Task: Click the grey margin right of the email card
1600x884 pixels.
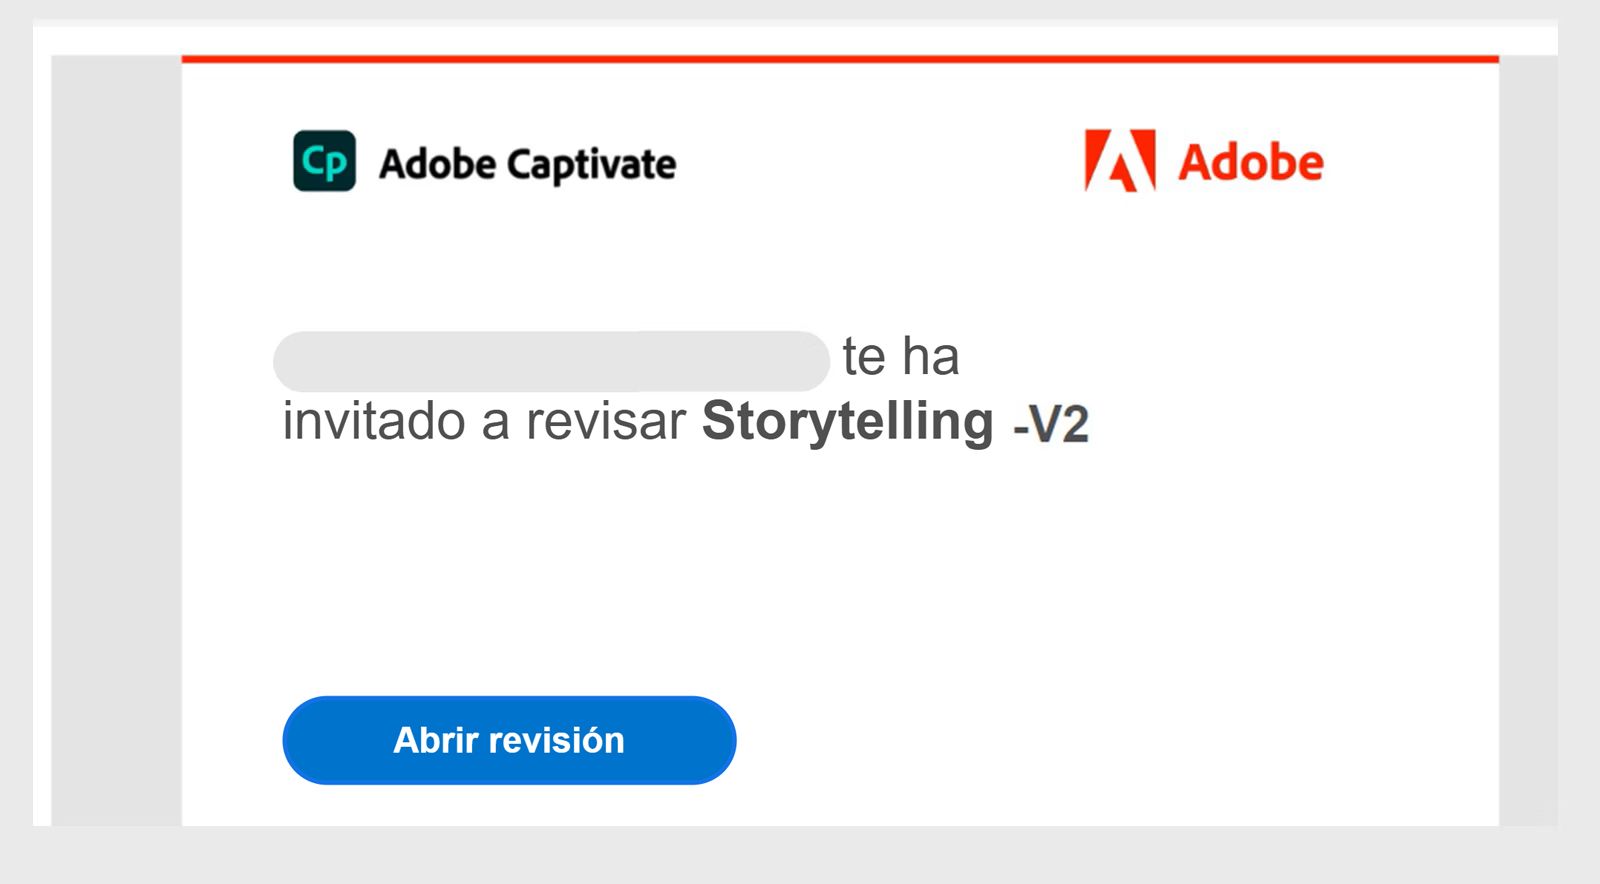Action: tap(1528, 440)
